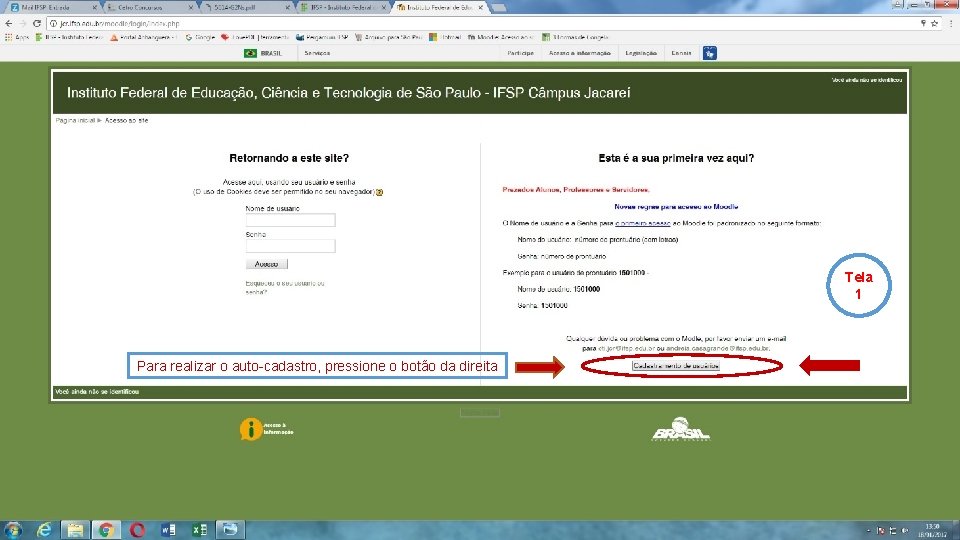Click the forgot username or password link
The image size is (960, 540).
click(285, 288)
